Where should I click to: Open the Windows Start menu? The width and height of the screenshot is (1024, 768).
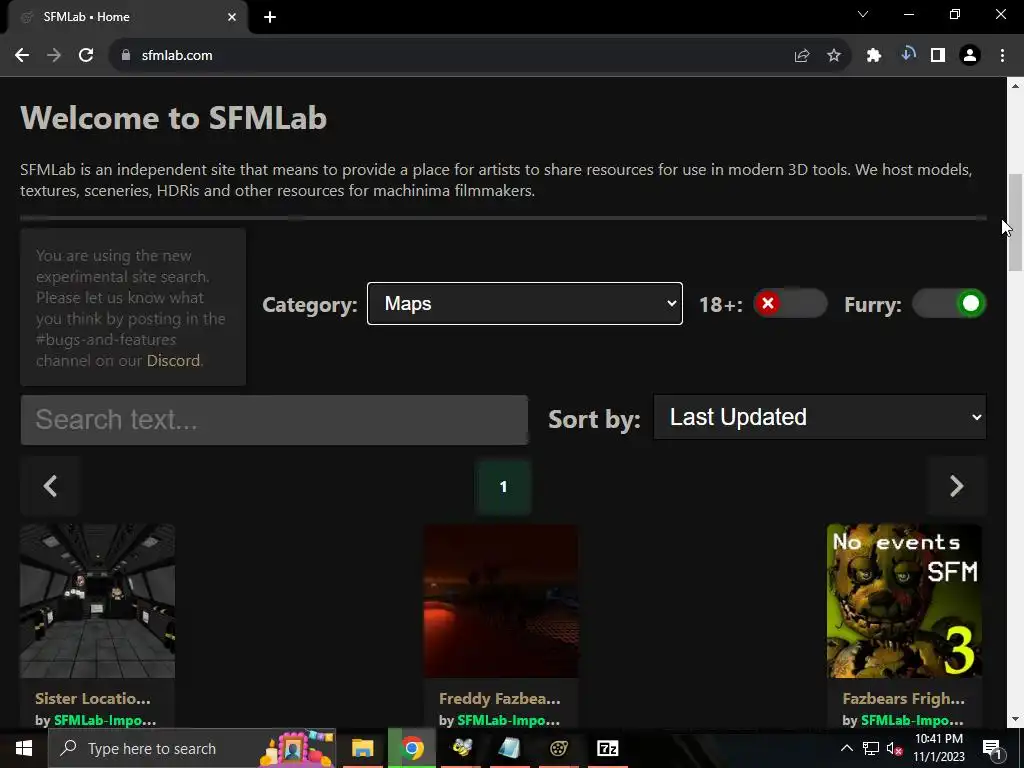pos(24,748)
